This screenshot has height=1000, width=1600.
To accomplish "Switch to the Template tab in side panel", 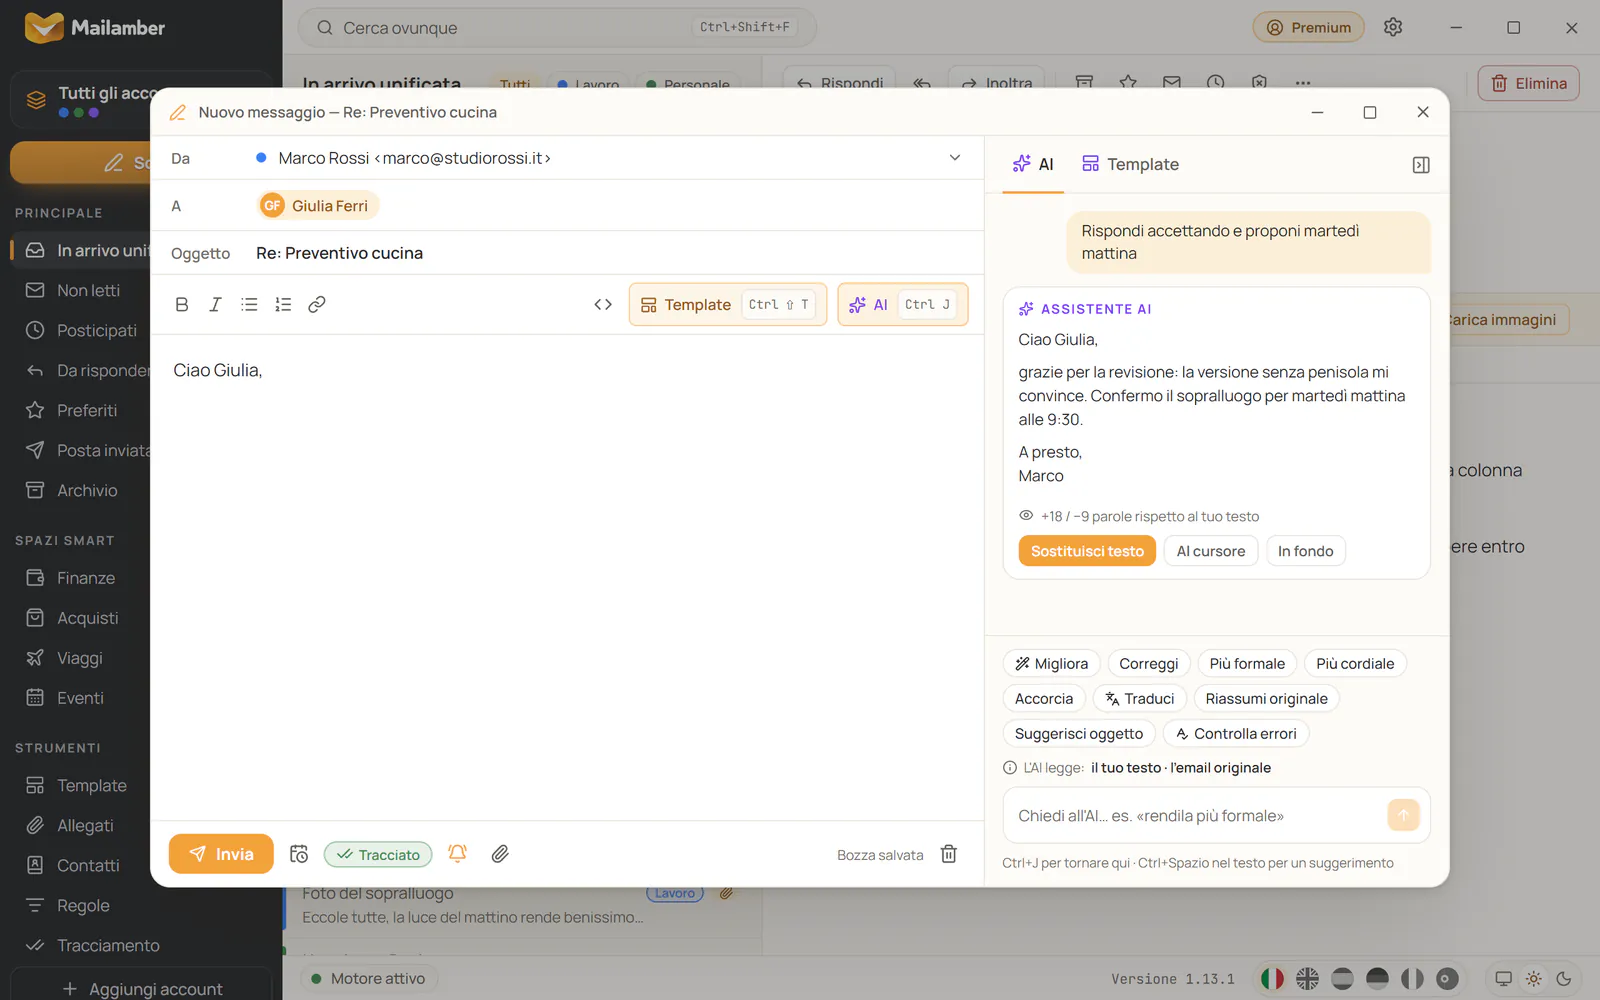I will click(1130, 165).
